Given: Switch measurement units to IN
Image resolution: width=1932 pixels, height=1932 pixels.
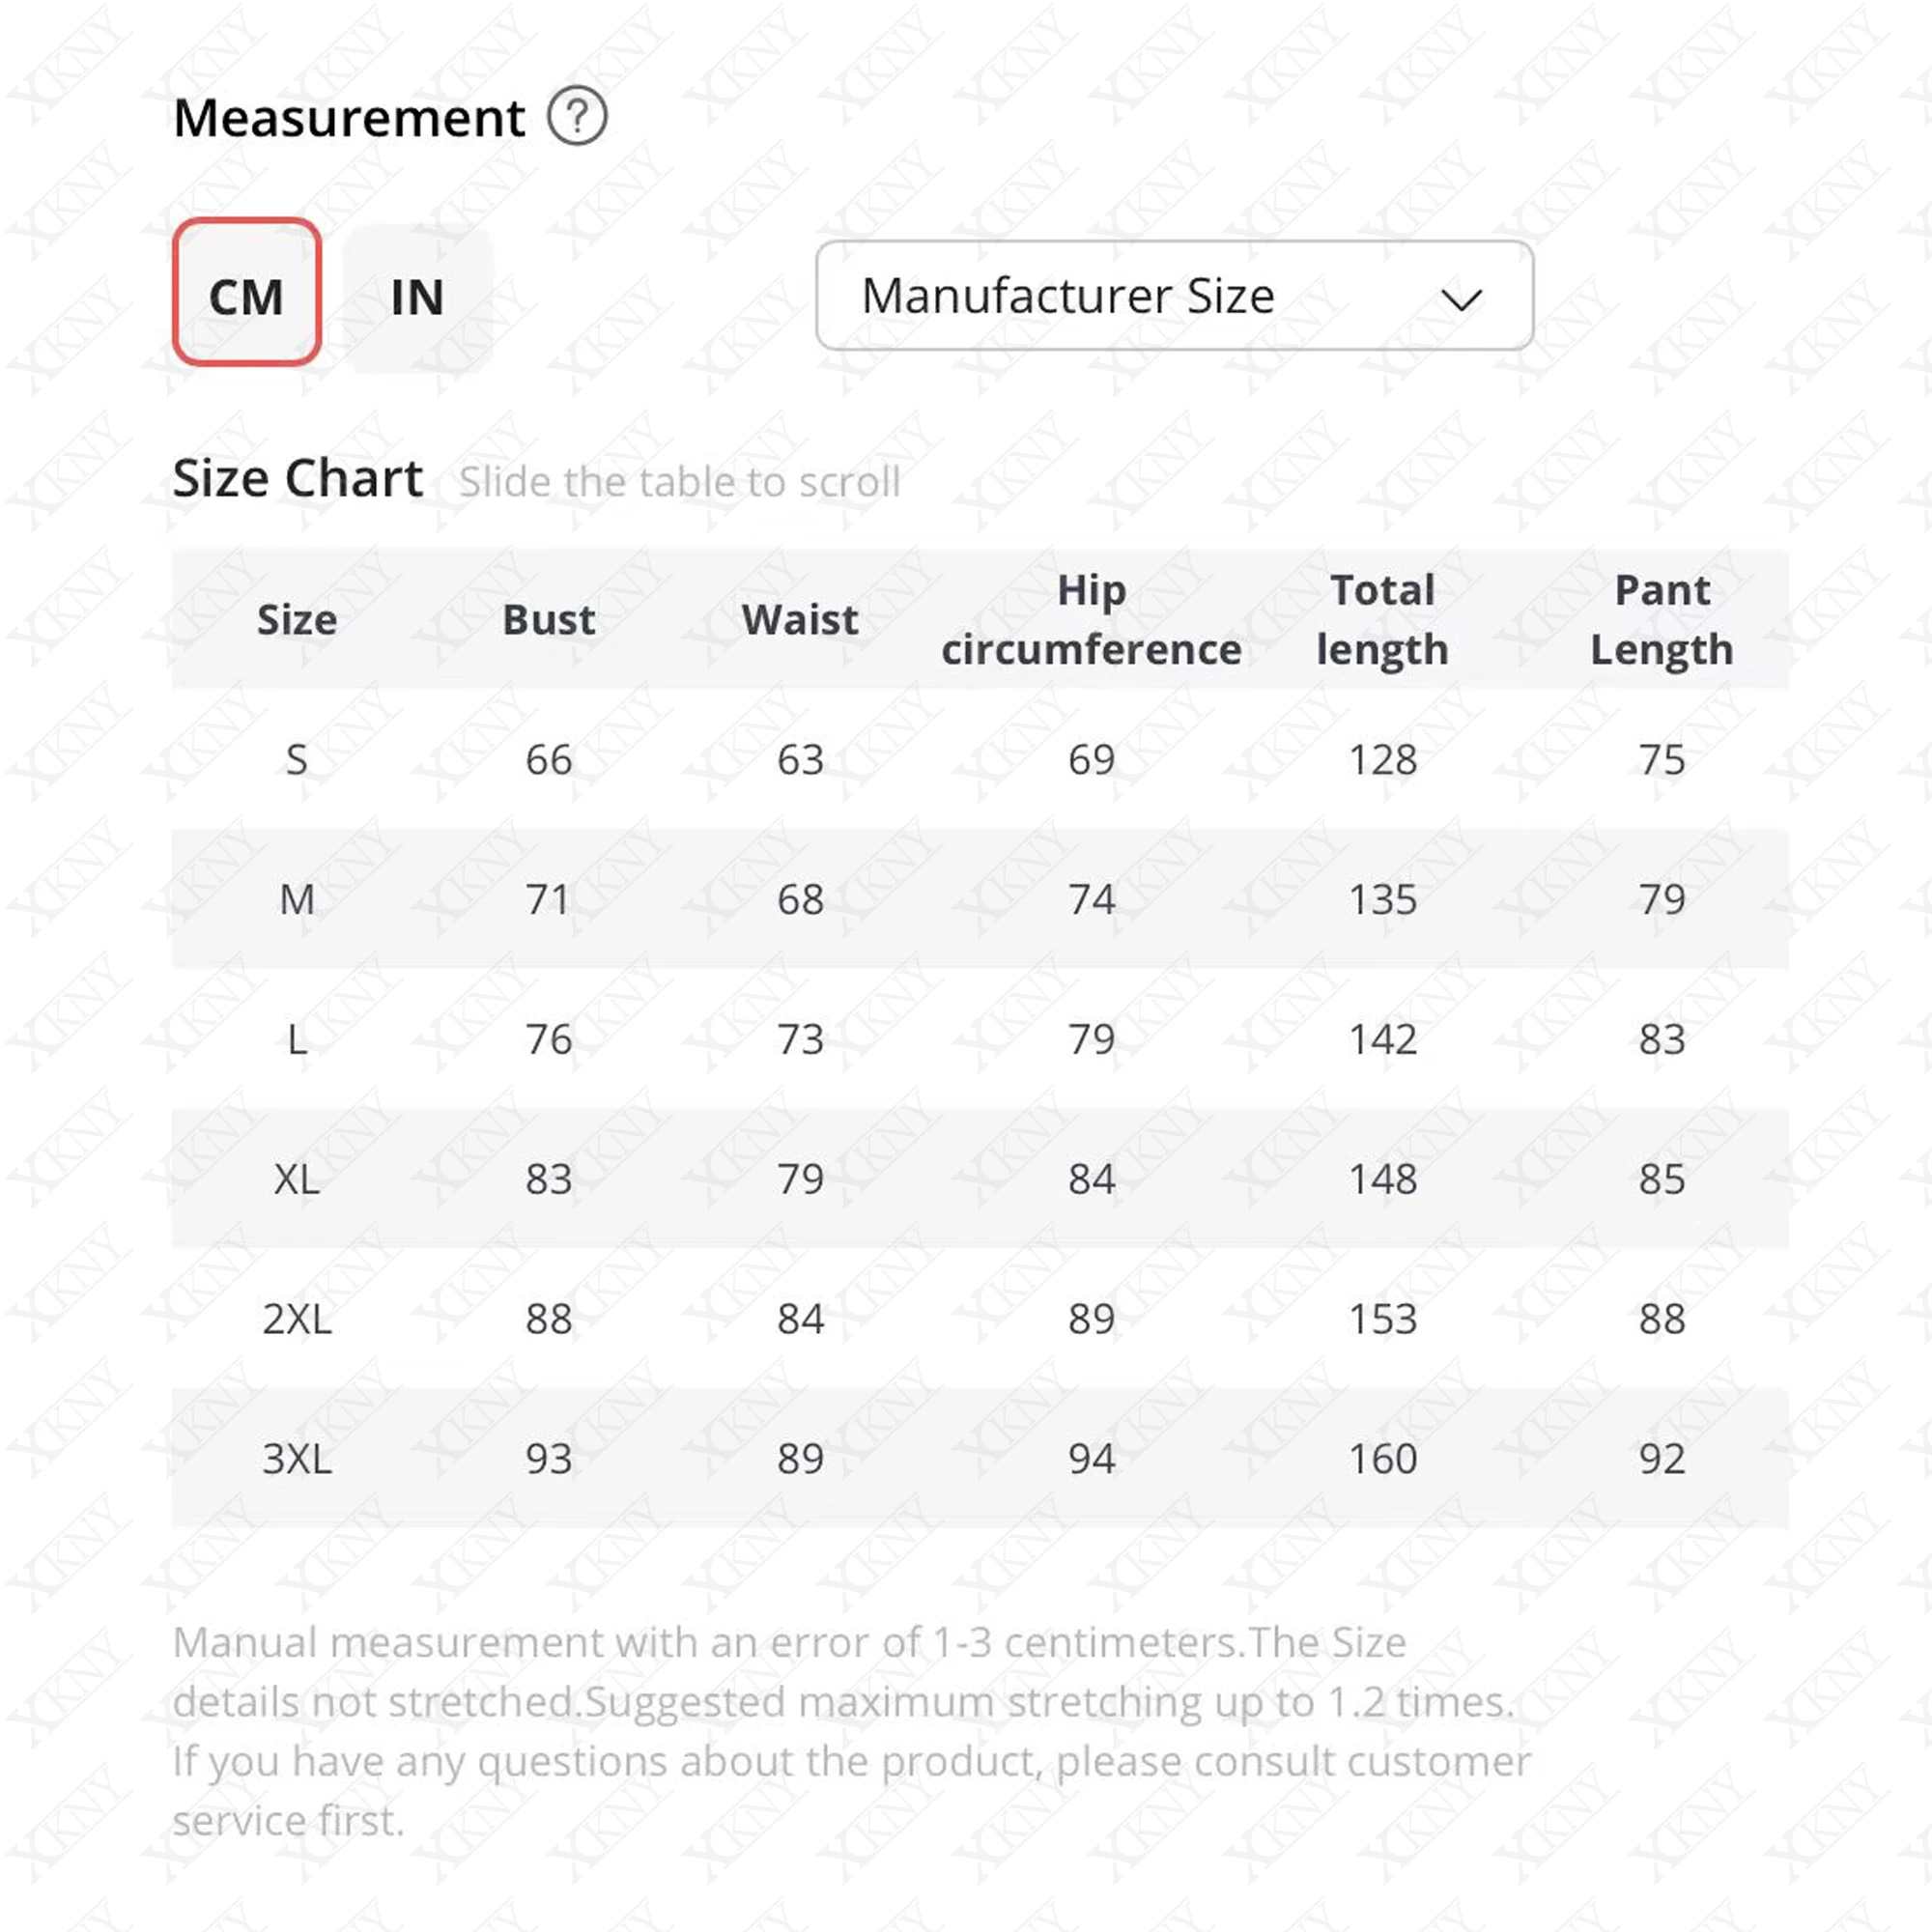Looking at the screenshot, I should pos(417,297).
